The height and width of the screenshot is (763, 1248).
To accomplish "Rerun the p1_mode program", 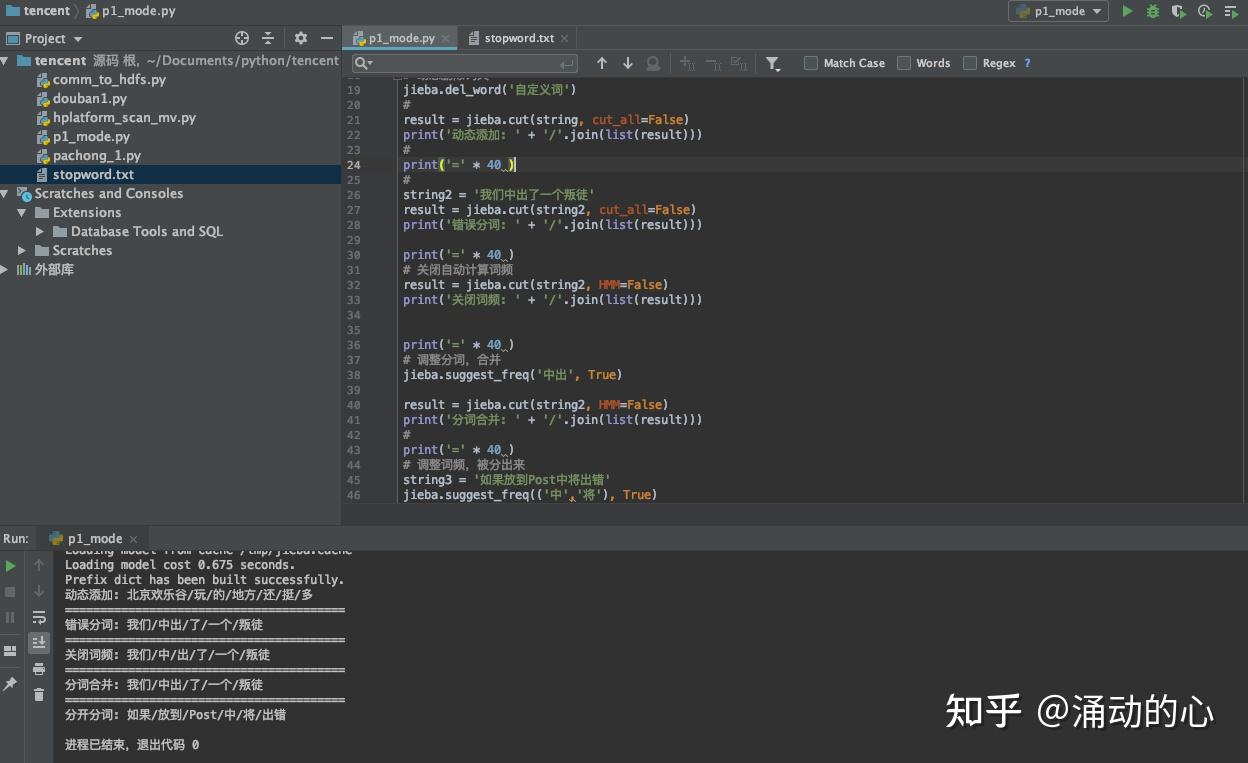I will (x=10, y=565).
